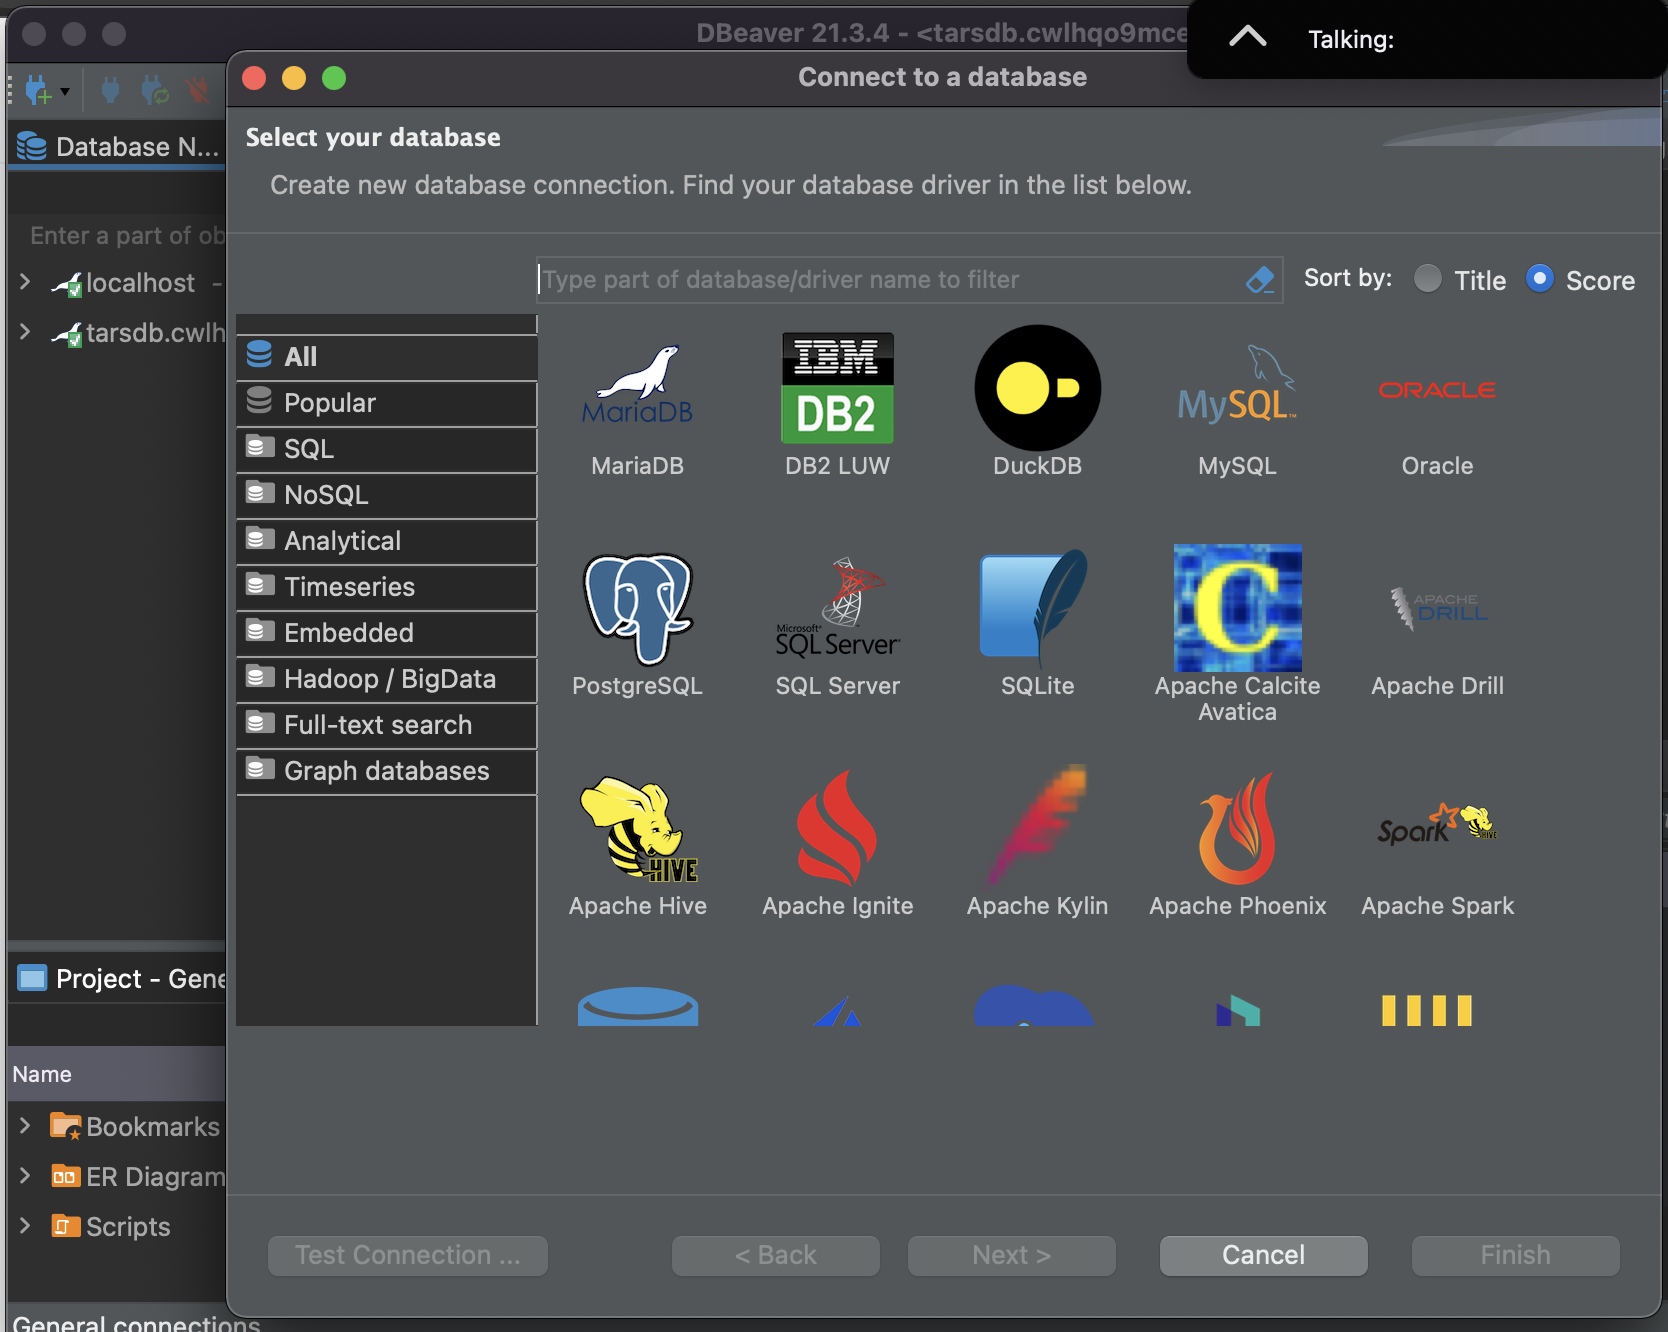
Task: Select Graph databases category
Action: click(x=387, y=771)
